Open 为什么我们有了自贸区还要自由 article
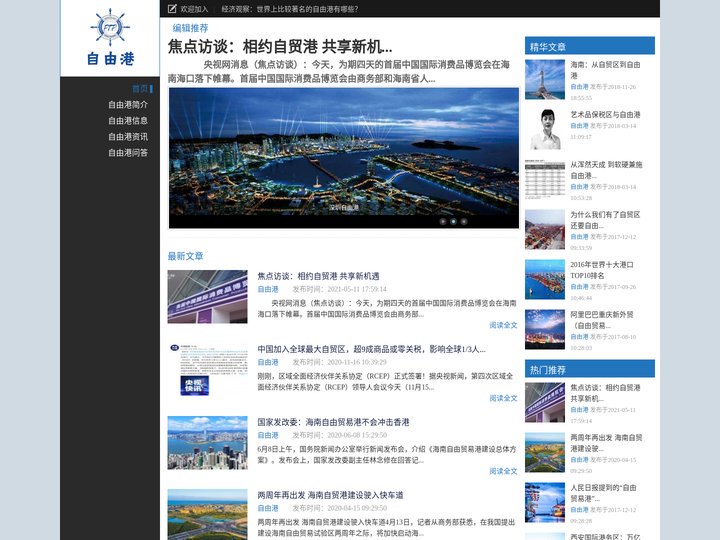The width and height of the screenshot is (720, 540). click(605, 220)
